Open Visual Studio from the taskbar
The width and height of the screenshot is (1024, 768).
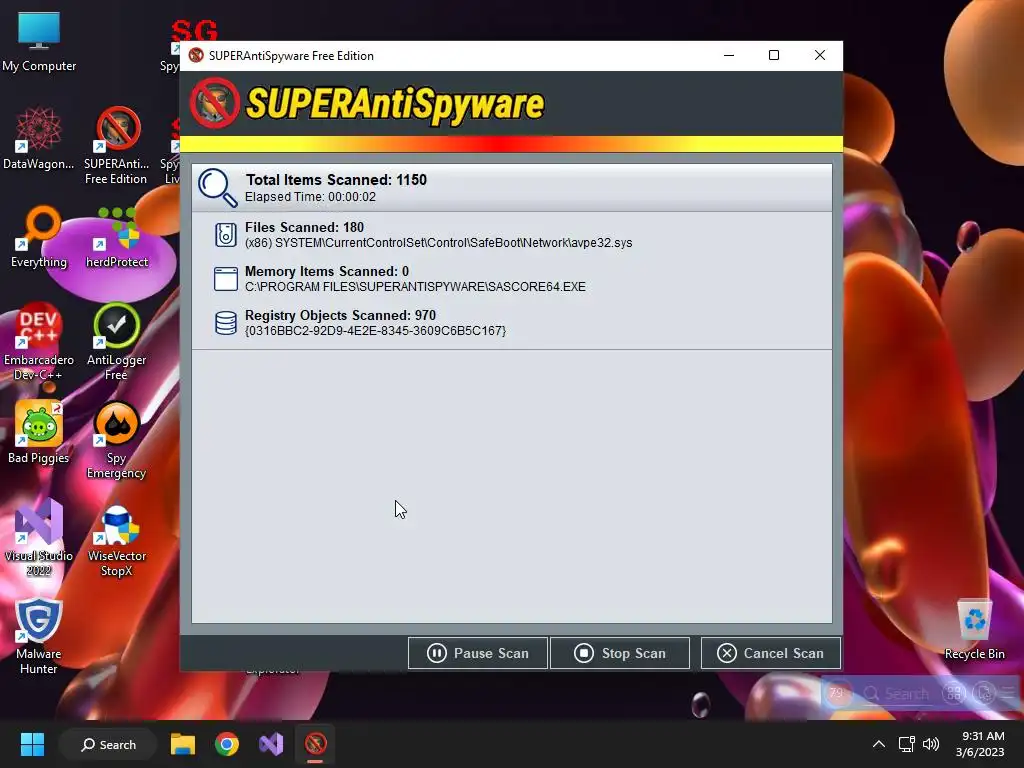click(271, 744)
